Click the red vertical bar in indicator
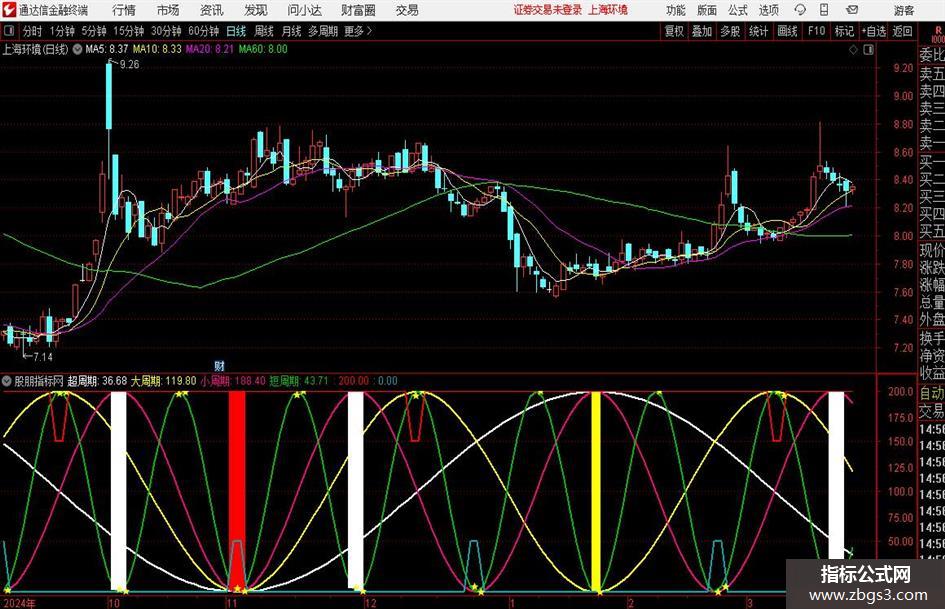Screen dimensions: 945x609 (x=237, y=490)
